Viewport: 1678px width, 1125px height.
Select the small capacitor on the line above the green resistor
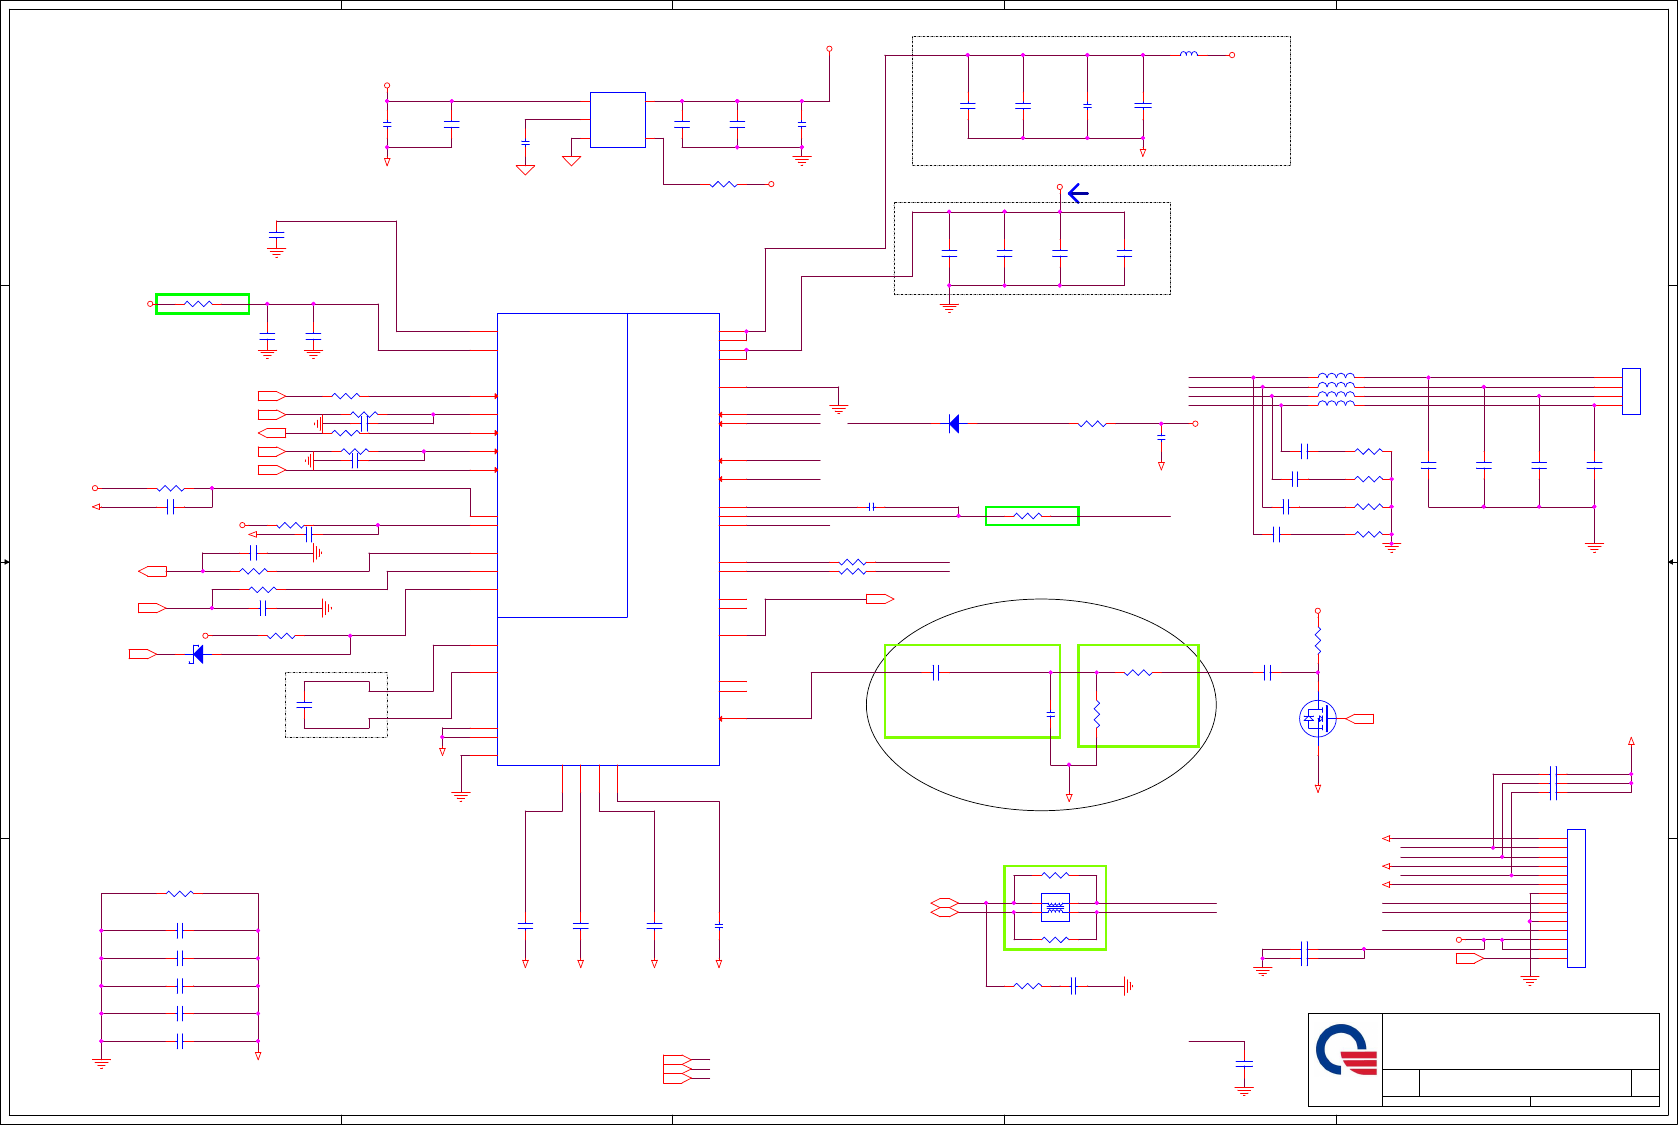[x=872, y=507]
